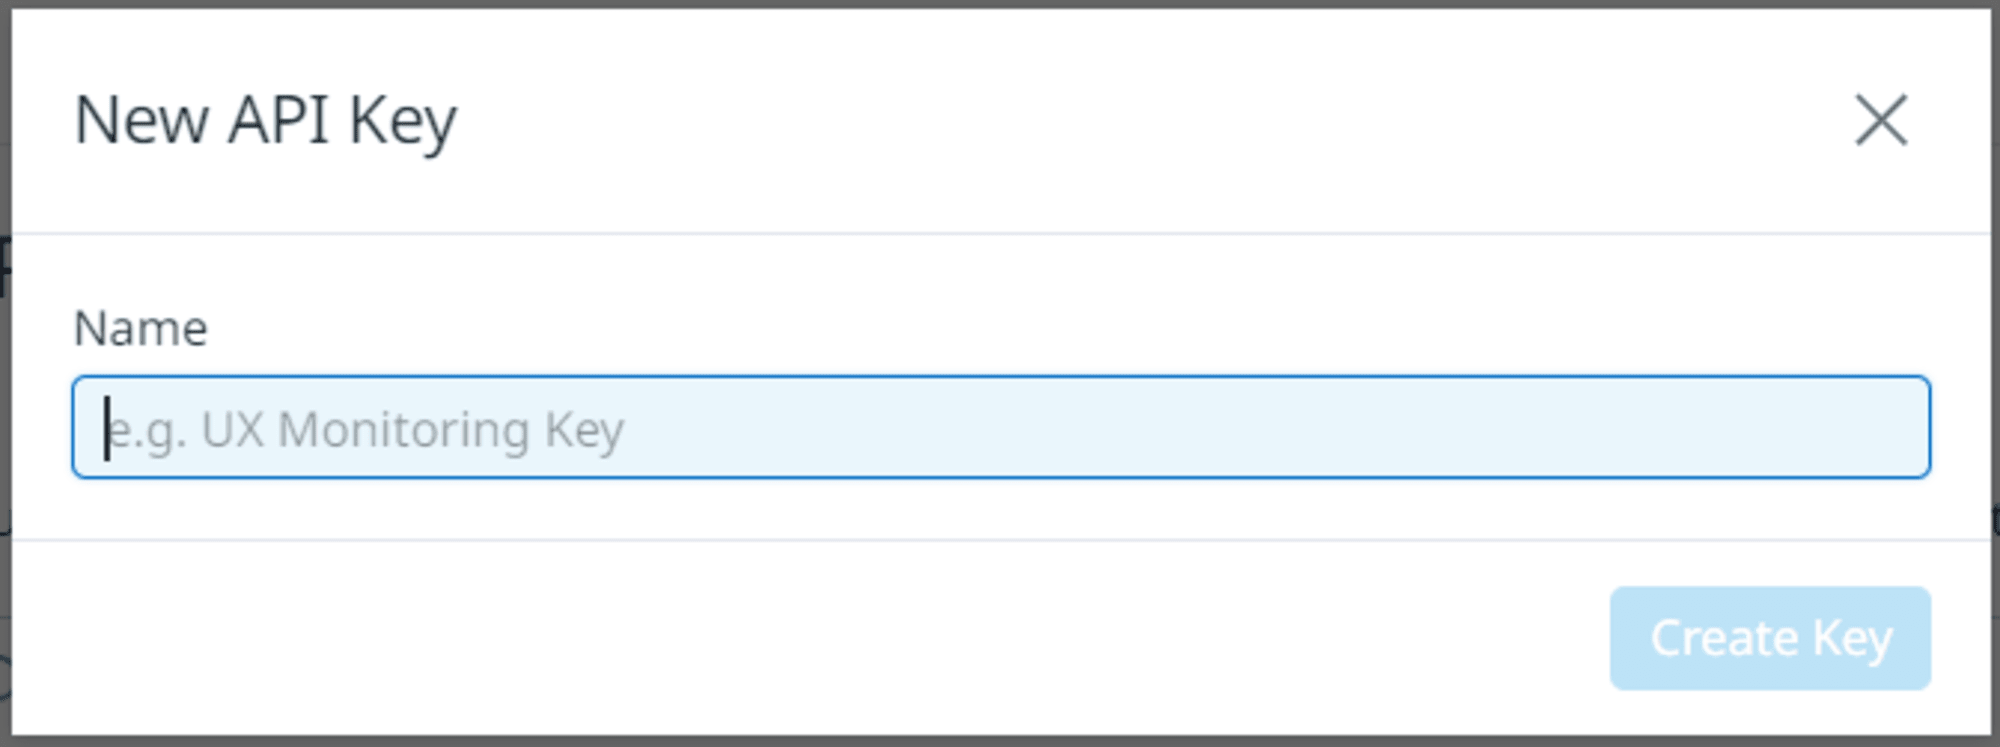This screenshot has width=2000, height=747.
Task: Focus the Name input field
Action: (x=1001, y=427)
